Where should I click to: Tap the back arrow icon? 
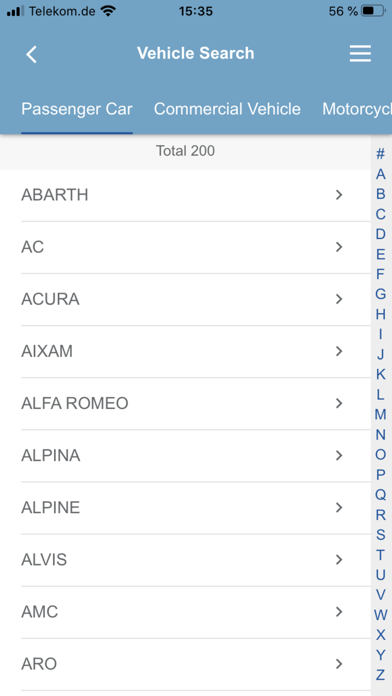pyautogui.click(x=31, y=54)
